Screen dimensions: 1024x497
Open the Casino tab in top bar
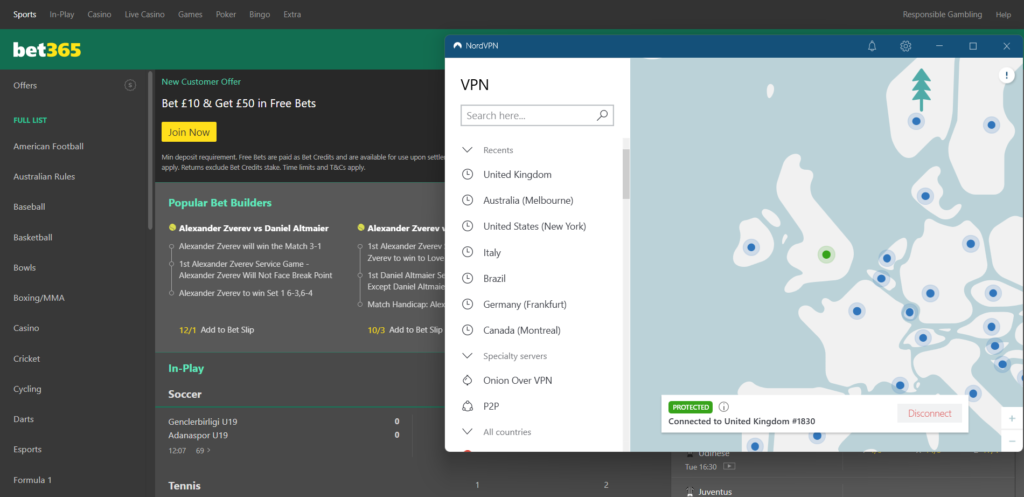pos(99,14)
